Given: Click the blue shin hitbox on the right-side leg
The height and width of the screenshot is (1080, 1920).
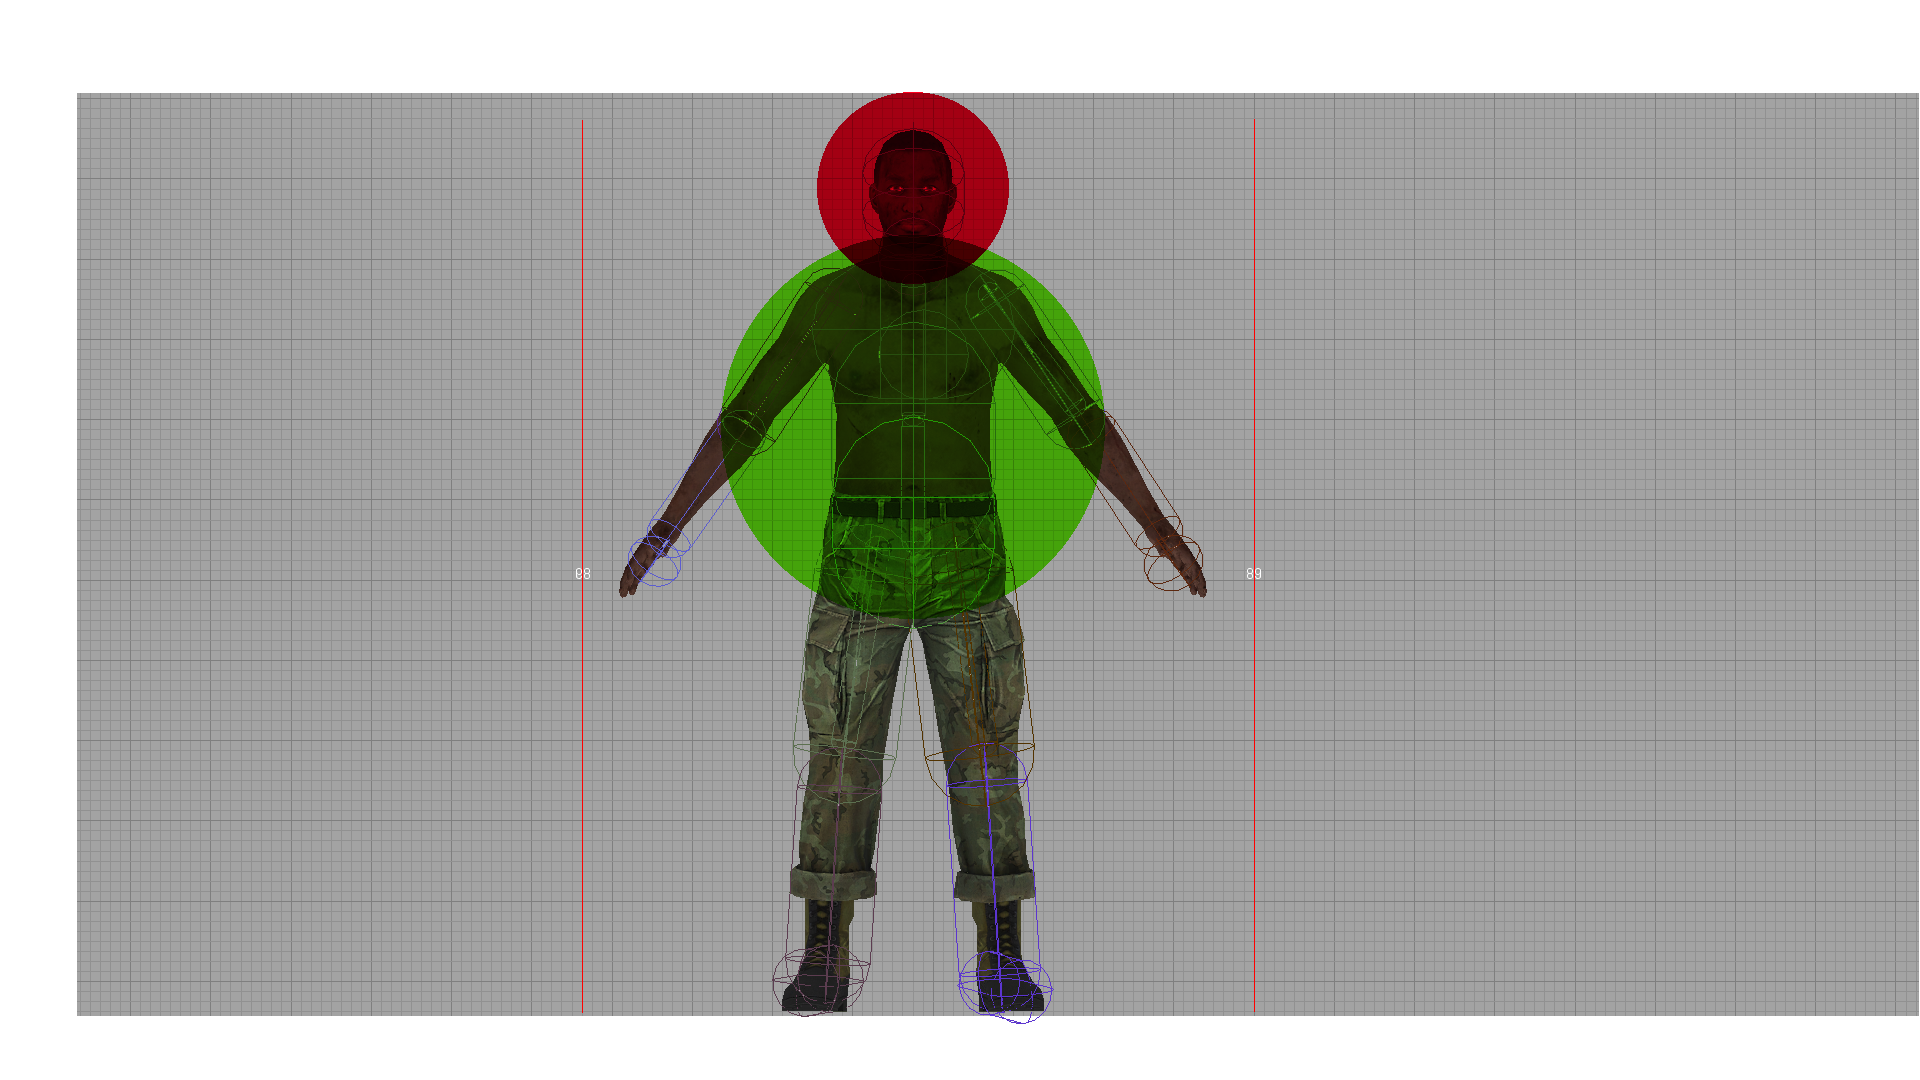Looking at the screenshot, I should click(x=990, y=840).
